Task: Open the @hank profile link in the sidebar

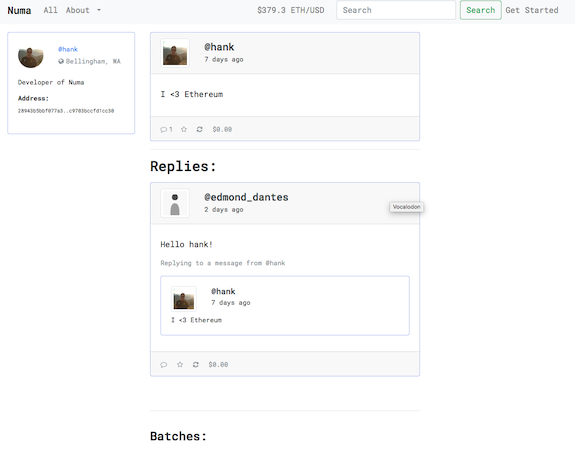Action: point(68,49)
